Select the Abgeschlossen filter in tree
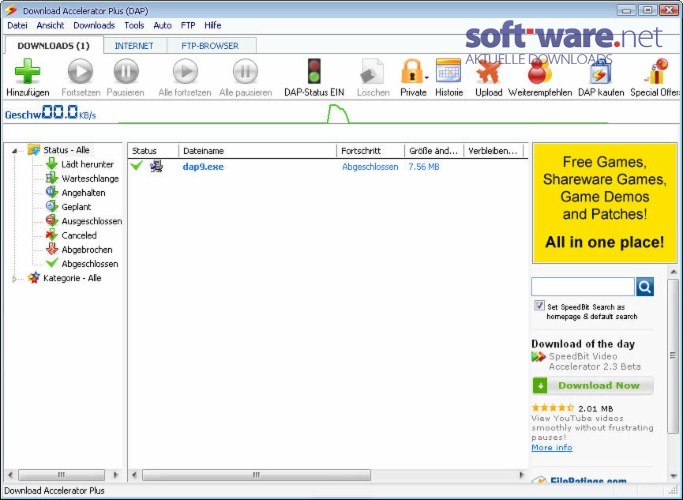 point(89,264)
